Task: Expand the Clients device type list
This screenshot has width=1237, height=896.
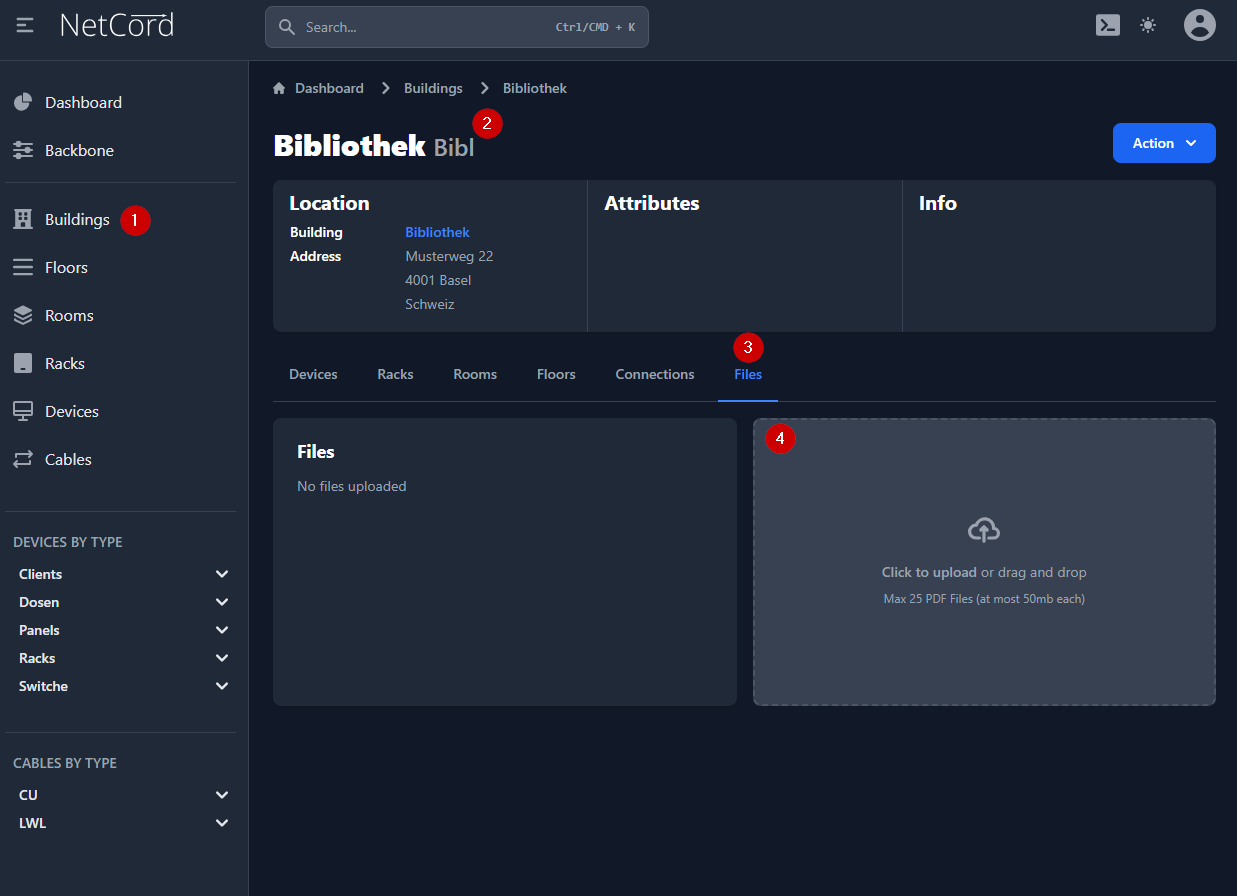Action: coord(222,574)
